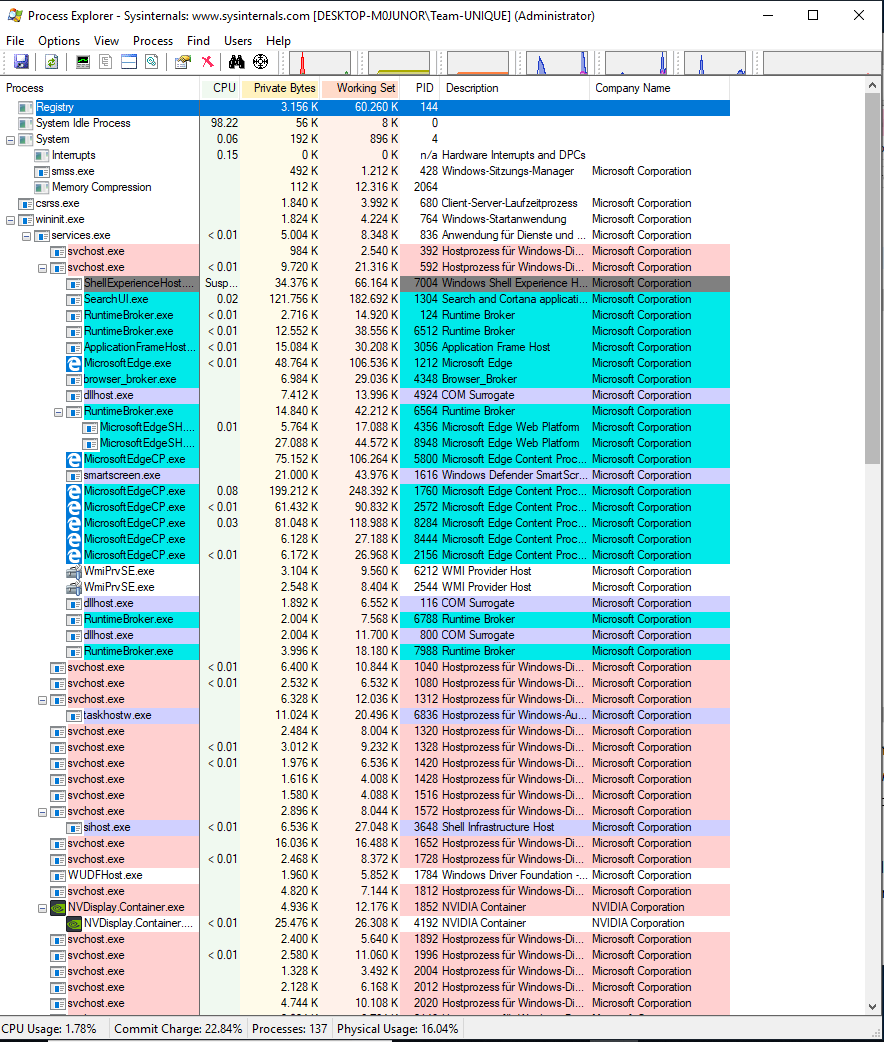Open the Options menu
Image resolution: width=884 pixels, height=1042 pixels.
click(x=59, y=41)
